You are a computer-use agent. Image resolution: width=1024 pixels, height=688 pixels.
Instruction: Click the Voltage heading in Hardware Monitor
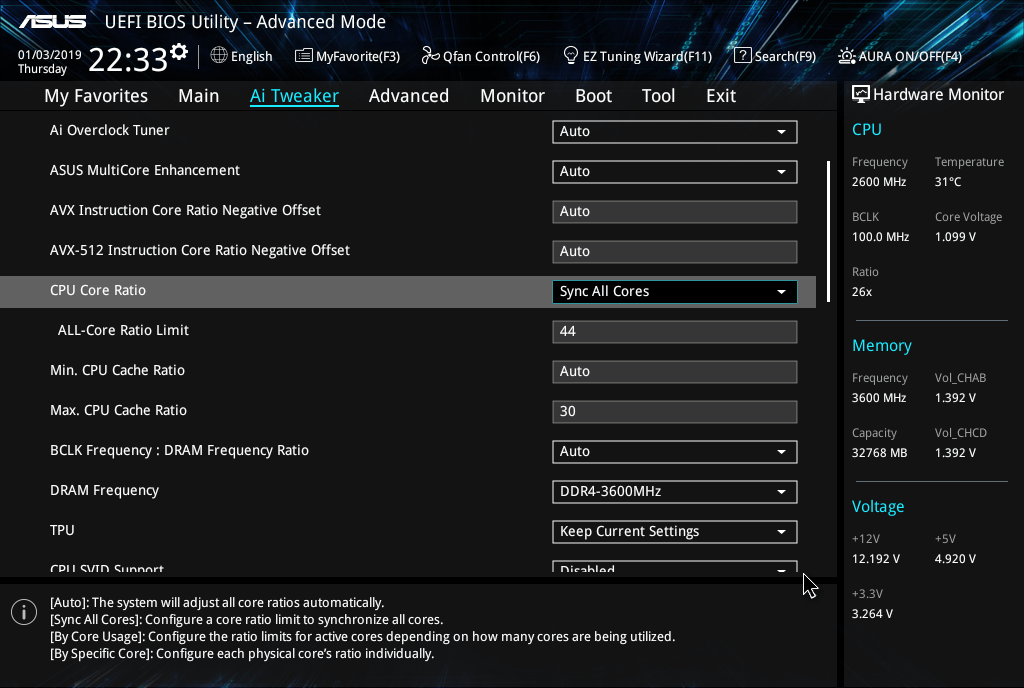tap(878, 507)
